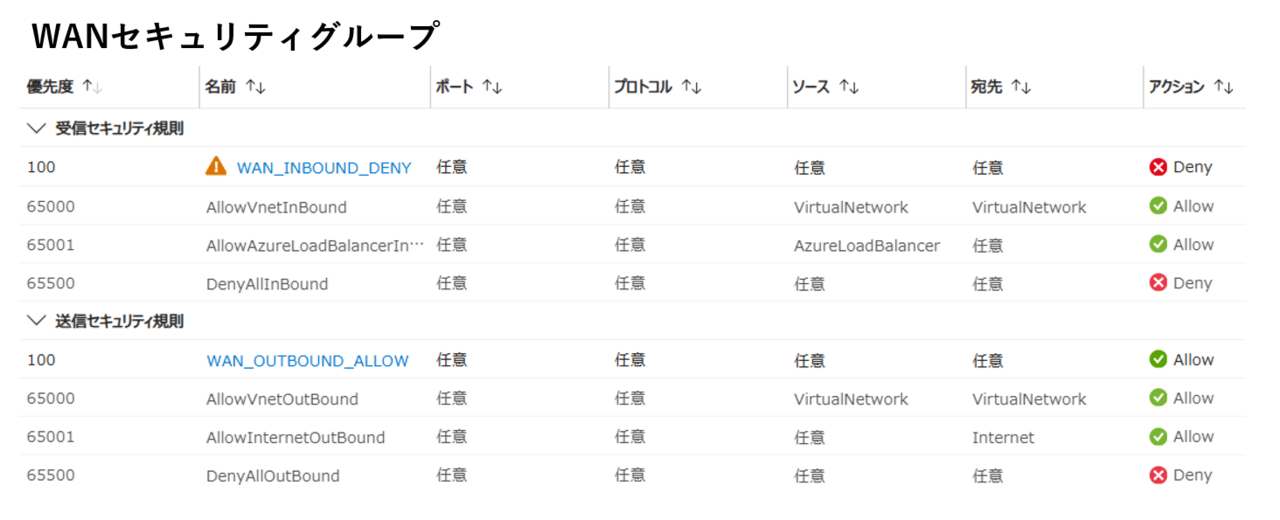Image resolution: width=1280 pixels, height=520 pixels.
Task: Click red Deny icon in WAN_INBOUND_DENY row
Action: (x=1158, y=167)
